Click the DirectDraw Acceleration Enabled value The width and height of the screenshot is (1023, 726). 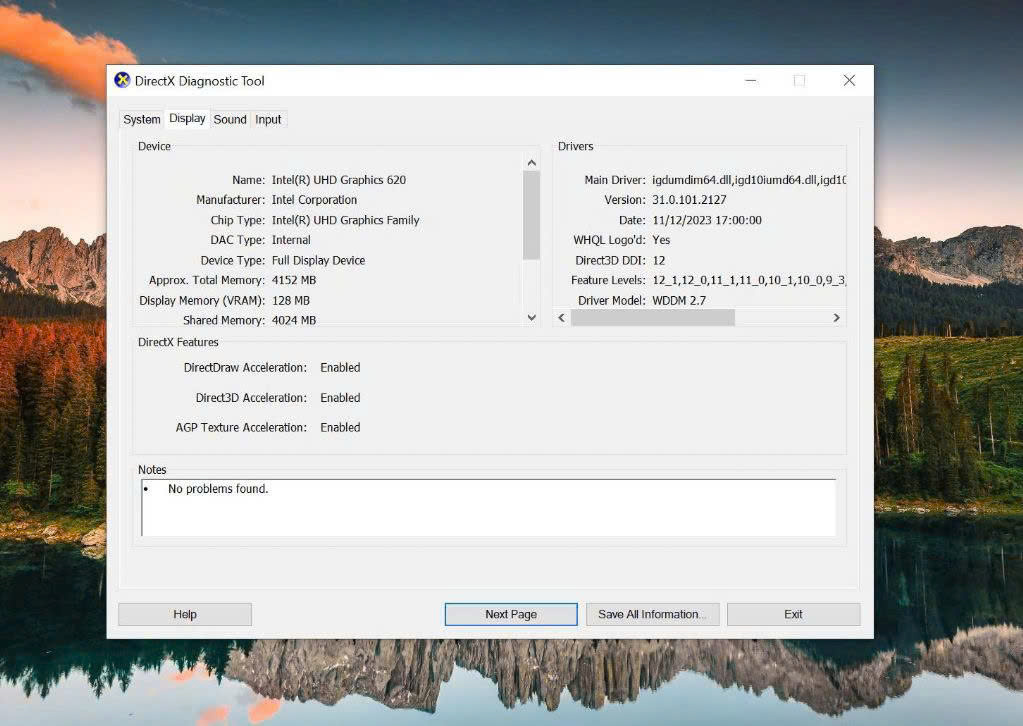pos(340,368)
